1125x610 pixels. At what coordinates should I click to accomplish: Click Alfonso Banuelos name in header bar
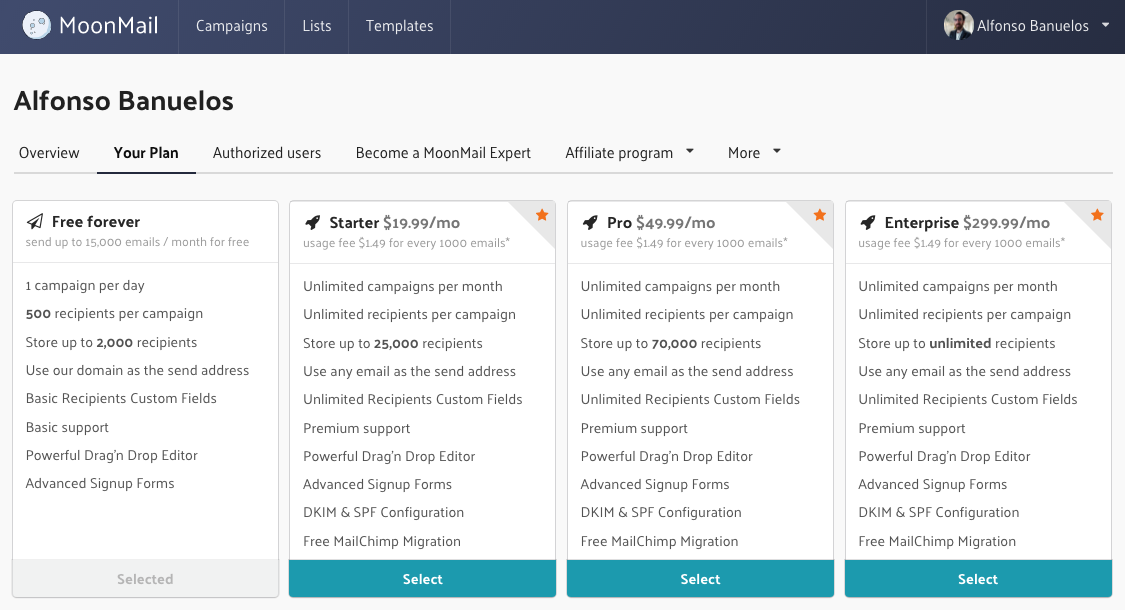coord(1032,26)
